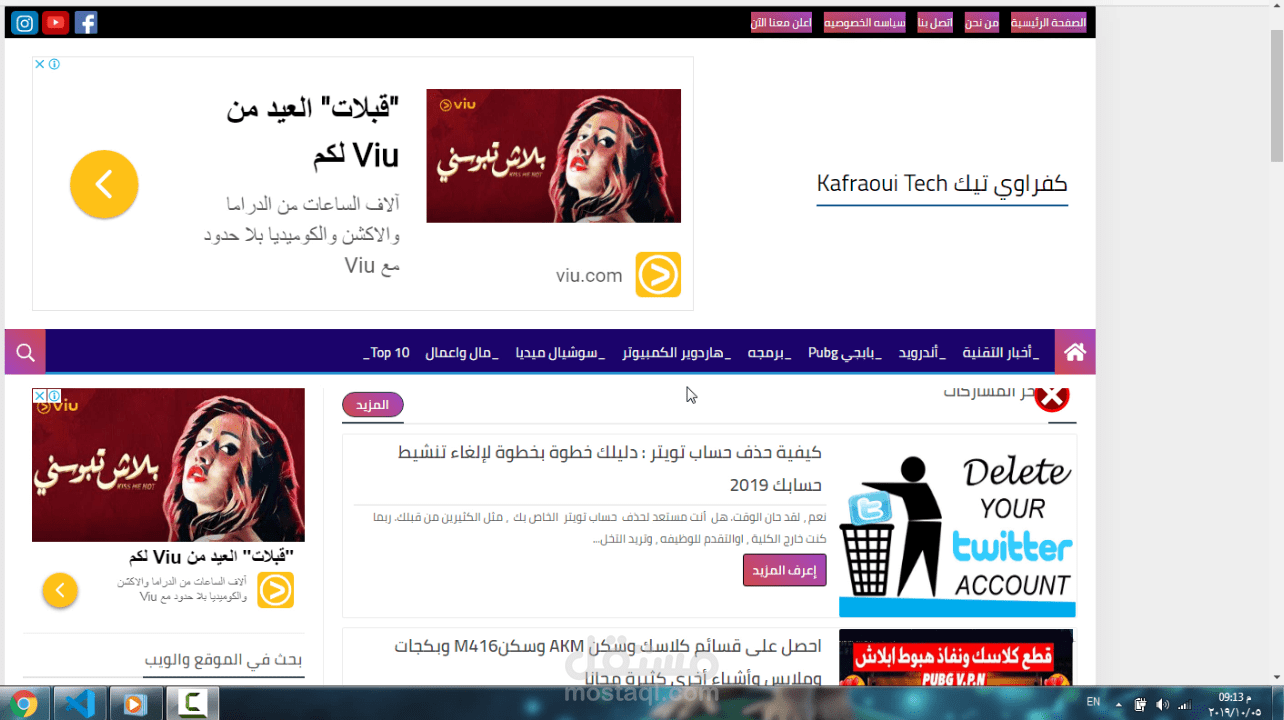Open سياسه الخصوصيه top menu link
Image resolution: width=1284 pixels, height=720 pixels.
[x=864, y=22]
